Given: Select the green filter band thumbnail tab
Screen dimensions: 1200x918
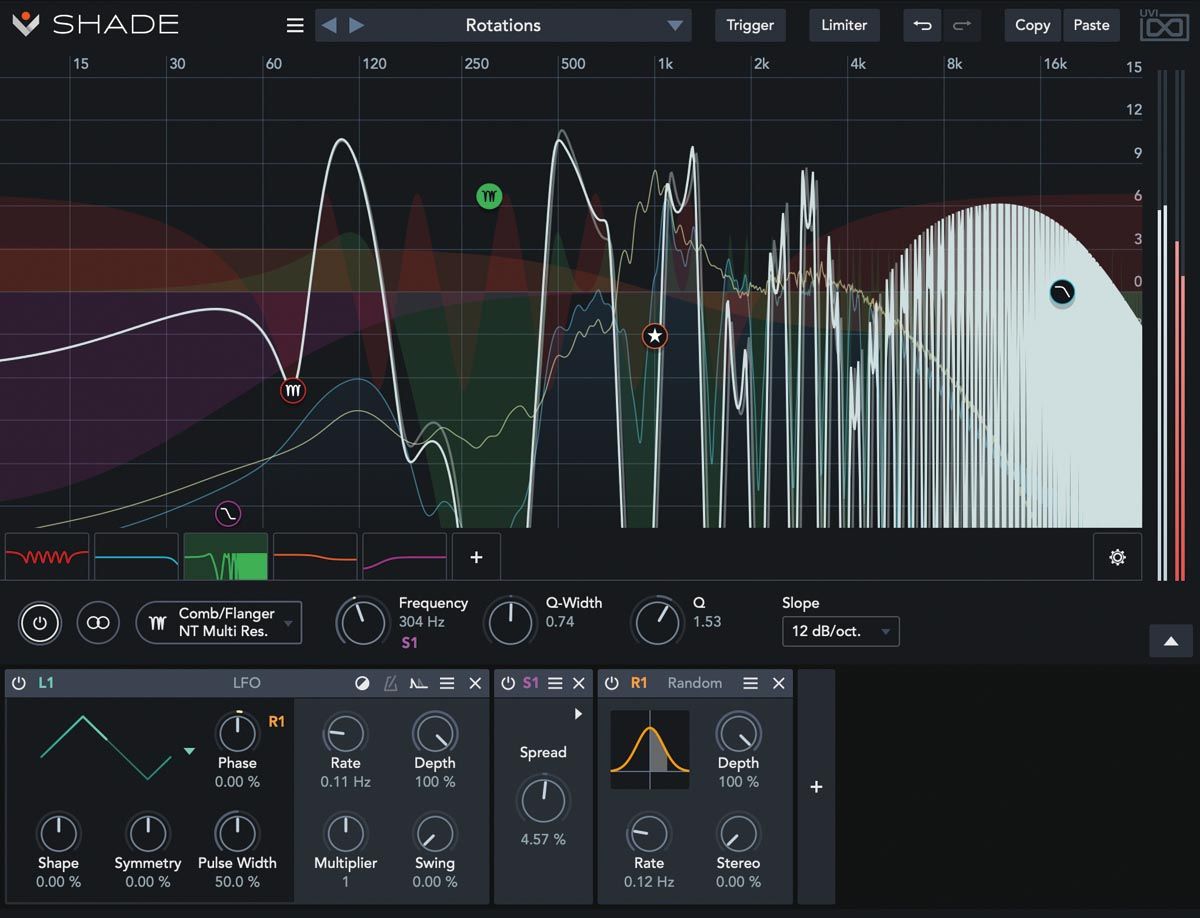Looking at the screenshot, I should pos(225,557).
